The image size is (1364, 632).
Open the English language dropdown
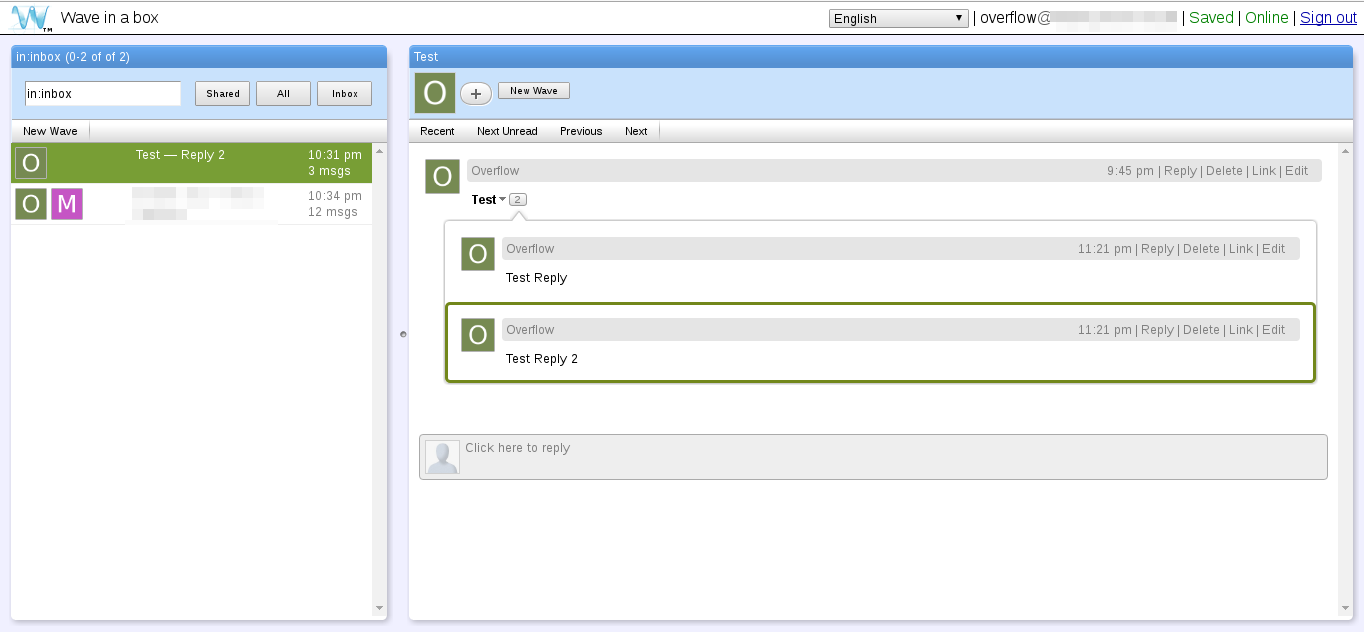(898, 18)
